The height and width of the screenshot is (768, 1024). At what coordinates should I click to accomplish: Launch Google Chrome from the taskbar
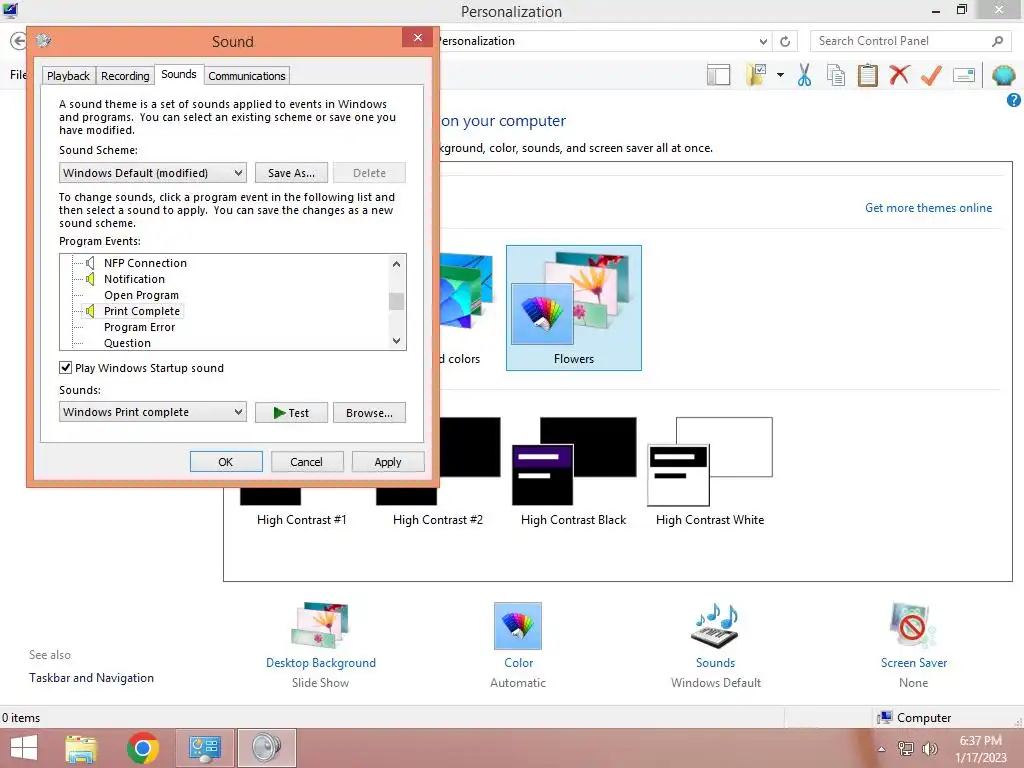coord(143,748)
